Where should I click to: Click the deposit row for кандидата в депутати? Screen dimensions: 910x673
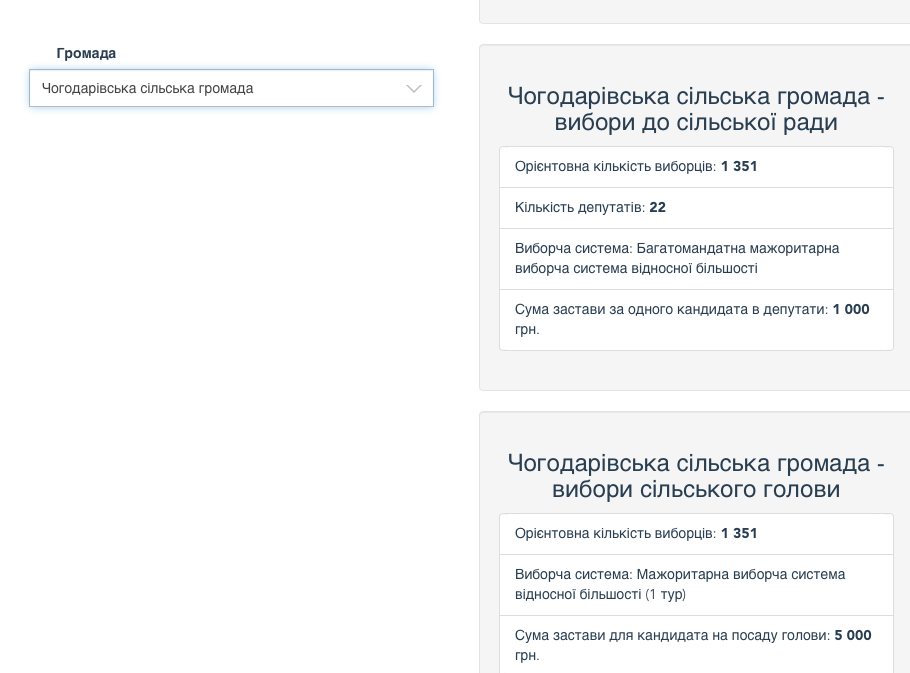[696, 319]
